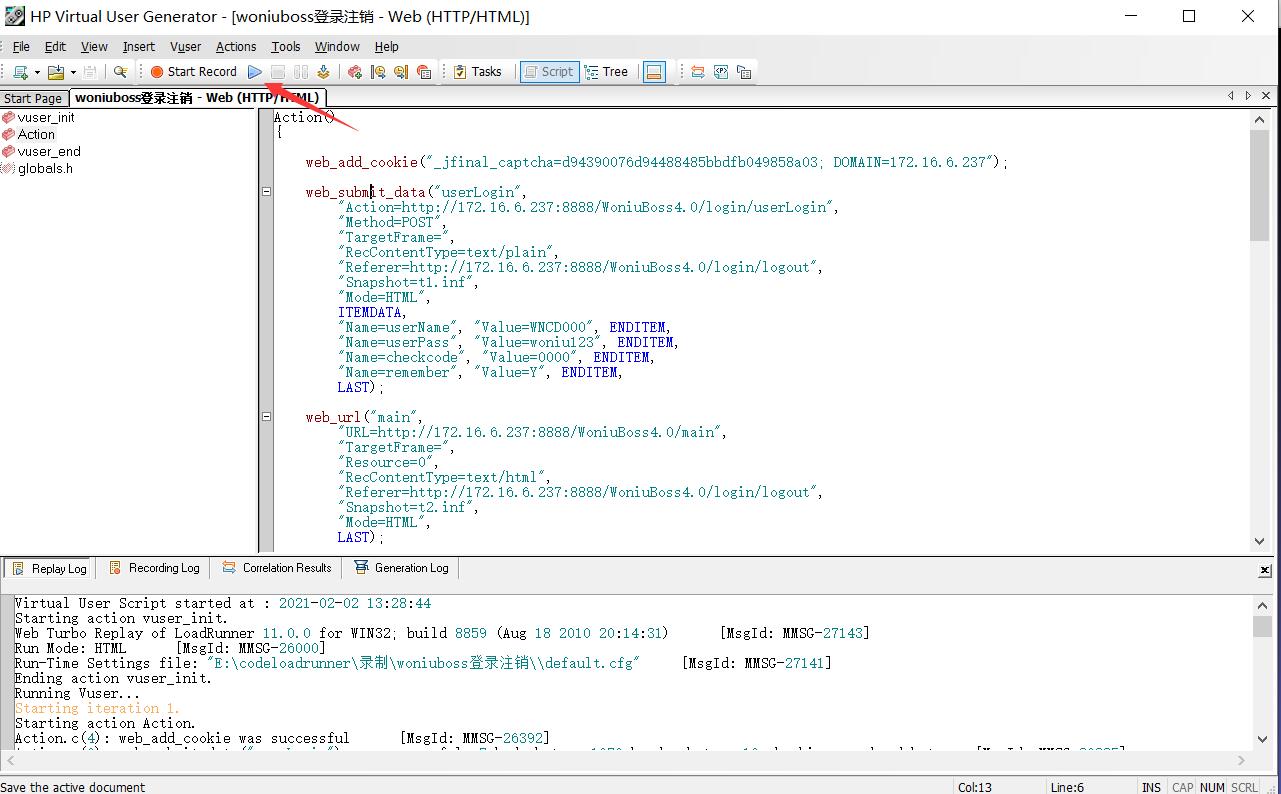Image resolution: width=1281 pixels, height=794 pixels.
Task: Open the View menu
Action: click(x=94, y=46)
